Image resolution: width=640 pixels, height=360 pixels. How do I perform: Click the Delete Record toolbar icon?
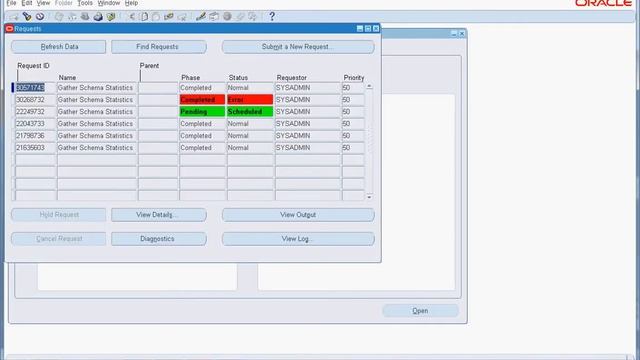pos(182,17)
